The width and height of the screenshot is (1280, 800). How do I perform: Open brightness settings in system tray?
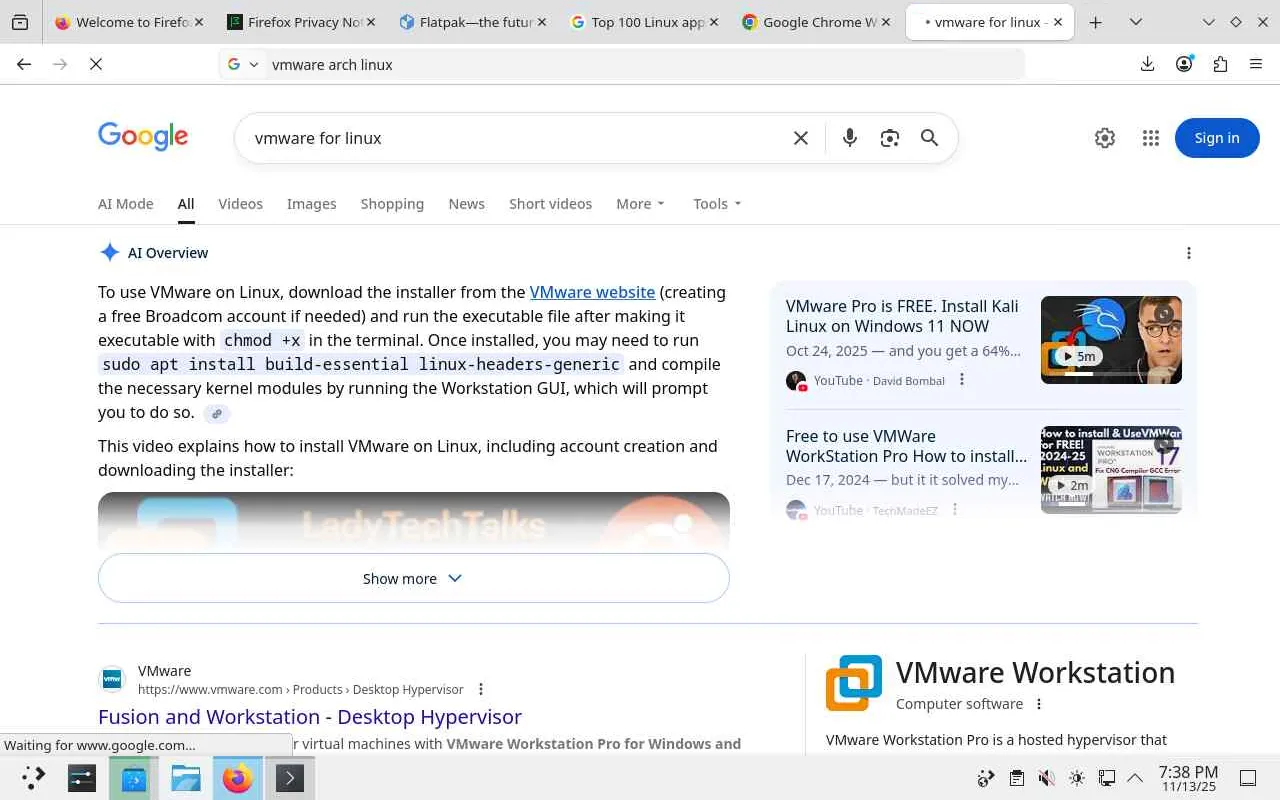(x=1076, y=778)
